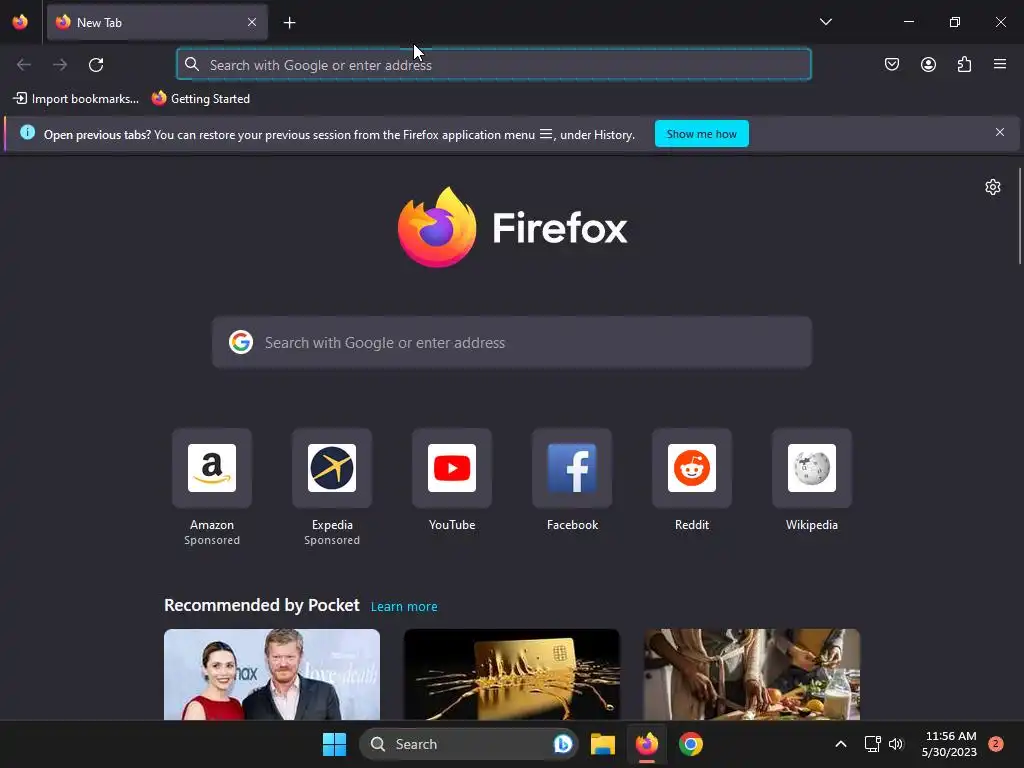Click the center Google search field
The image size is (1024, 768).
[x=512, y=342]
